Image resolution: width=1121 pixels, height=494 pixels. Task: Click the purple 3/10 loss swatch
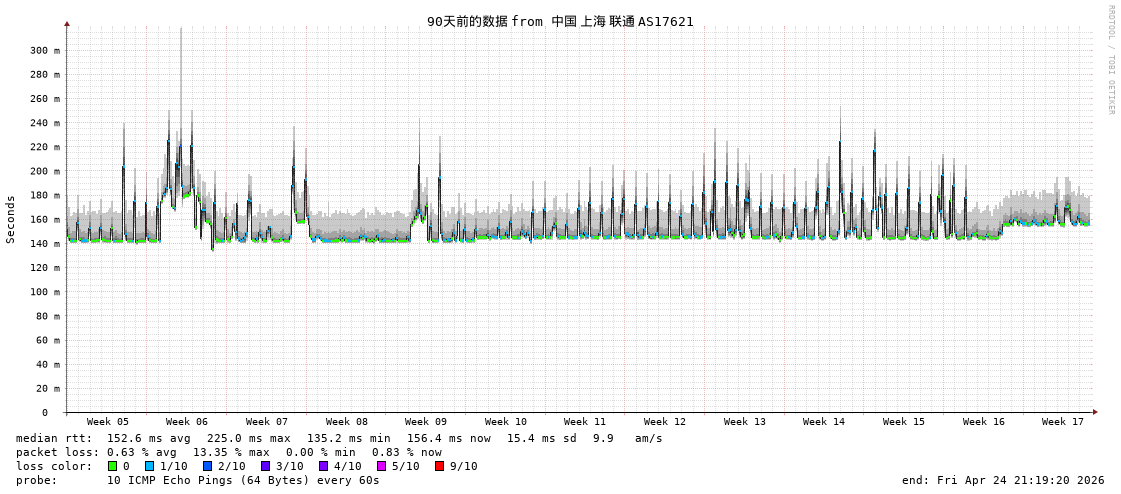click(x=265, y=466)
